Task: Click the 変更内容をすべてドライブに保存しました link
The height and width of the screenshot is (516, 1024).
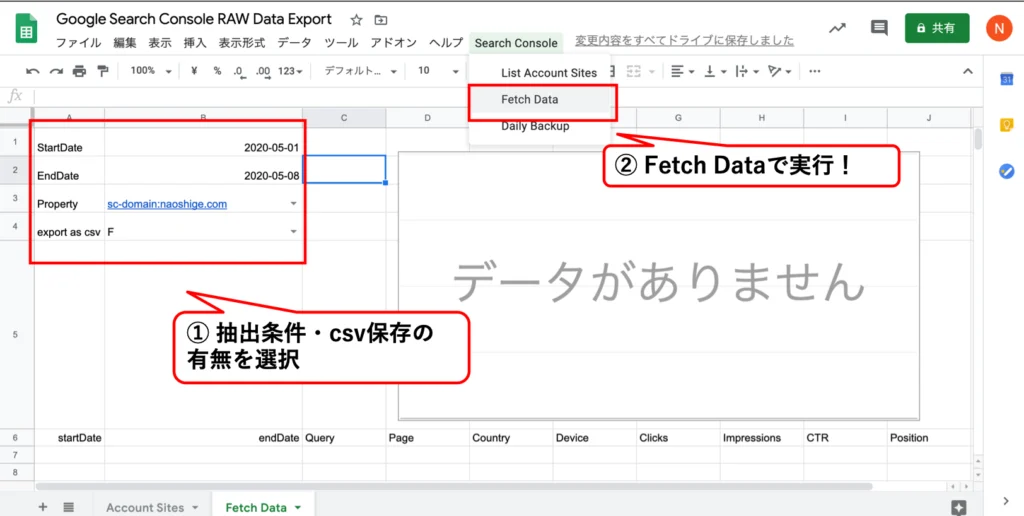Action: tap(684, 41)
